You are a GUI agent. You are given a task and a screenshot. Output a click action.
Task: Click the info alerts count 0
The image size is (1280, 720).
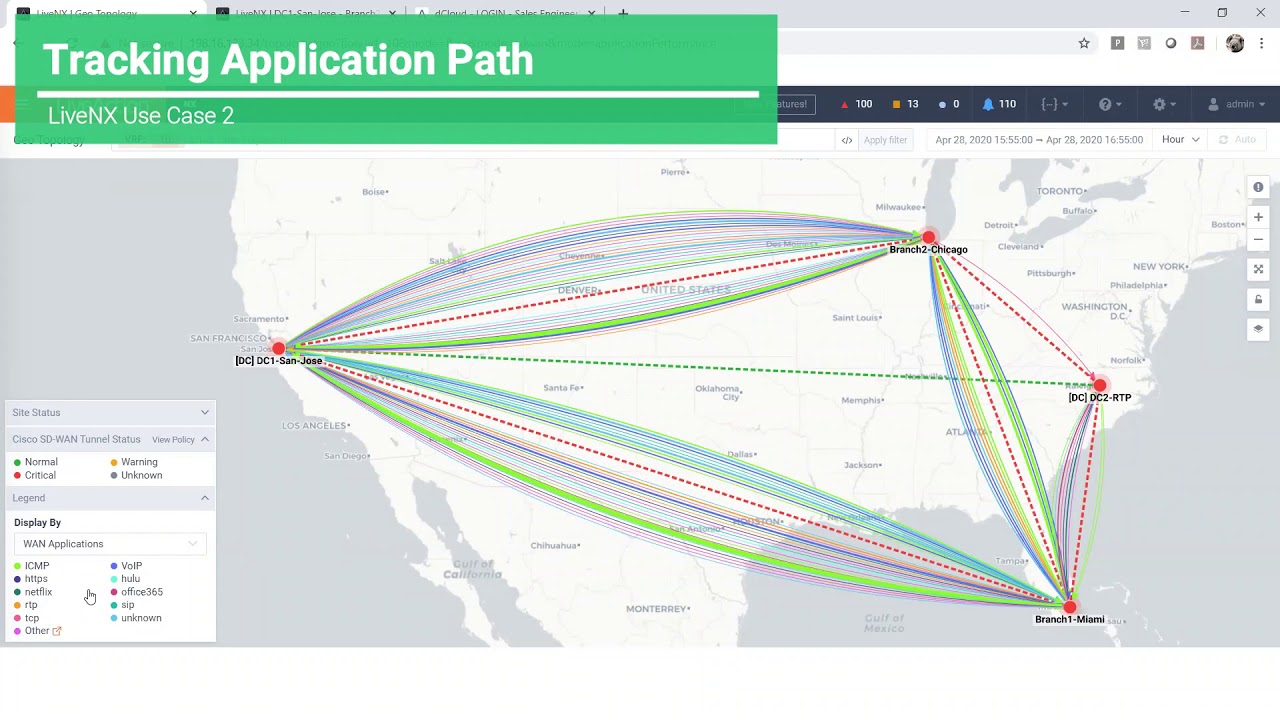point(949,104)
